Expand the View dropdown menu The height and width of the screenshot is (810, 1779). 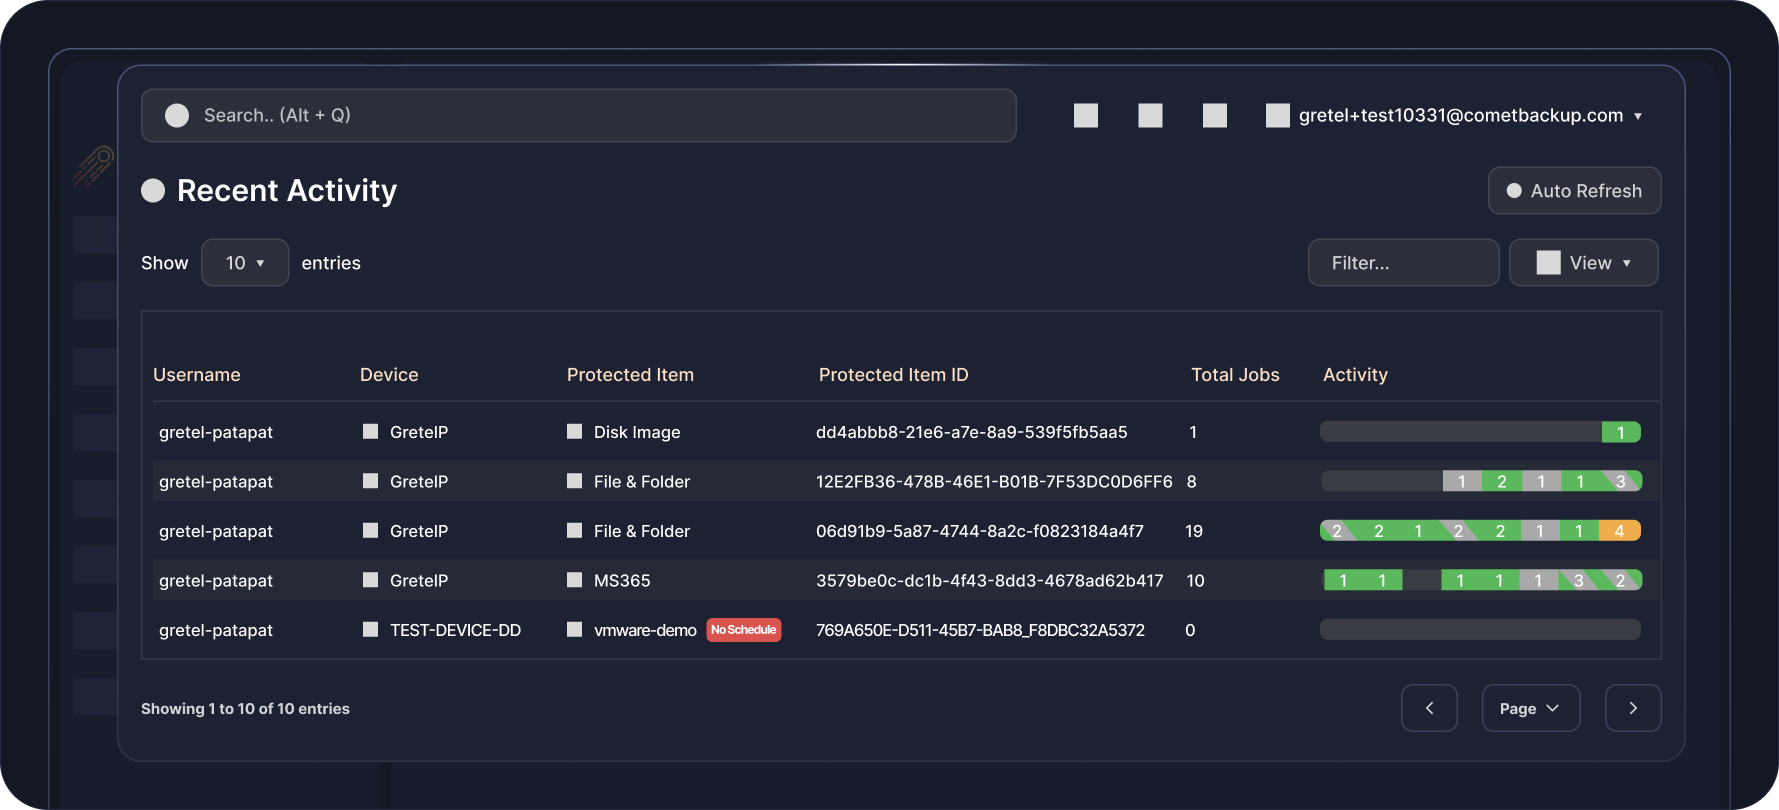(x=1583, y=263)
